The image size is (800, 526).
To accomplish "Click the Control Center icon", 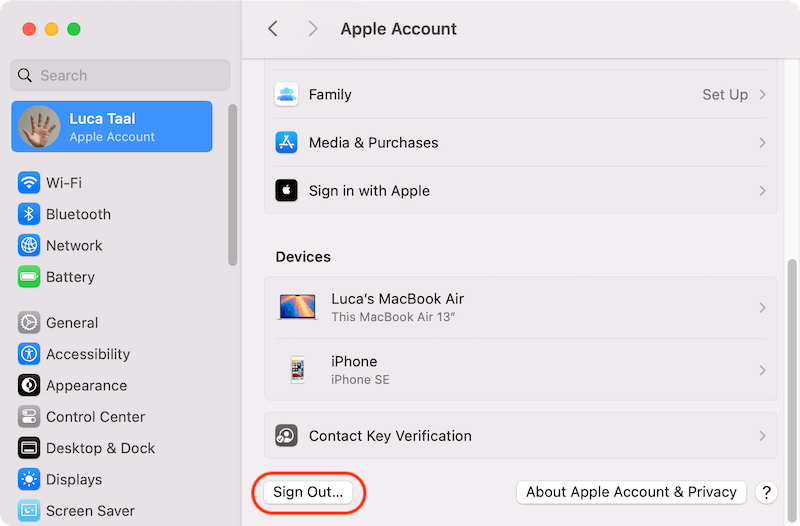I will [29, 417].
